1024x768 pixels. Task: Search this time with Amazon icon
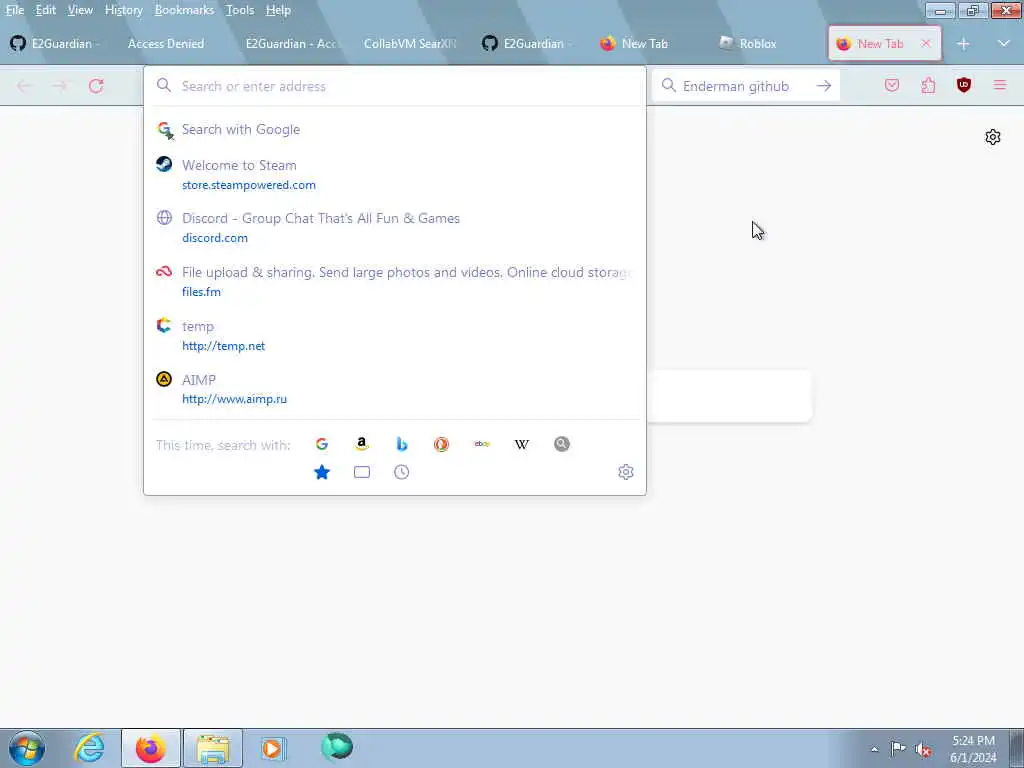click(x=362, y=444)
